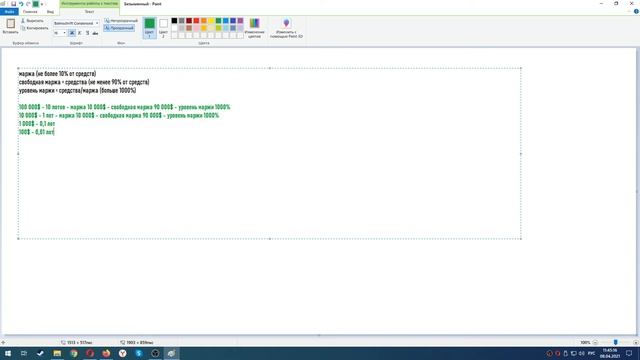Pick the red color swatch
This screenshot has height=360, width=640.
(196, 20)
